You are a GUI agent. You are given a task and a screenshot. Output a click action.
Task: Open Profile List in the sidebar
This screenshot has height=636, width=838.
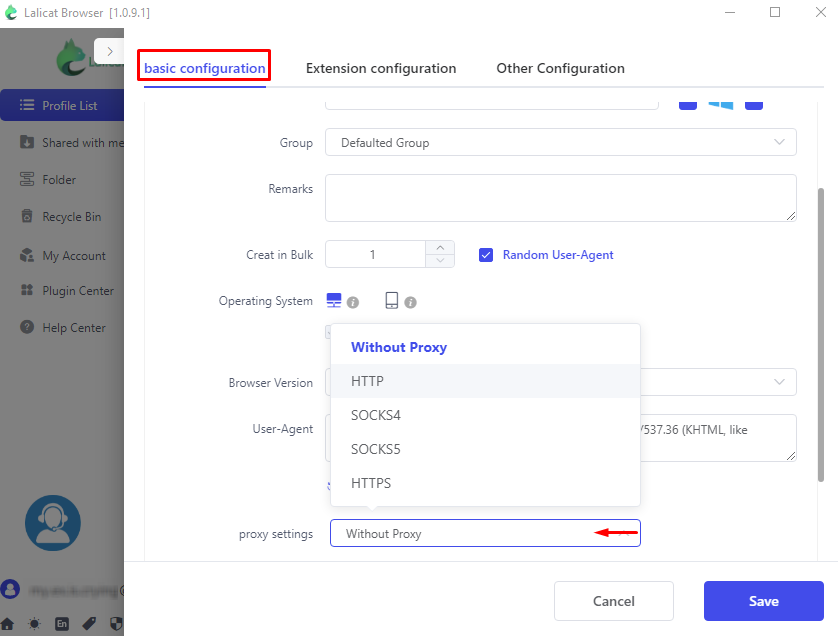(x=62, y=105)
